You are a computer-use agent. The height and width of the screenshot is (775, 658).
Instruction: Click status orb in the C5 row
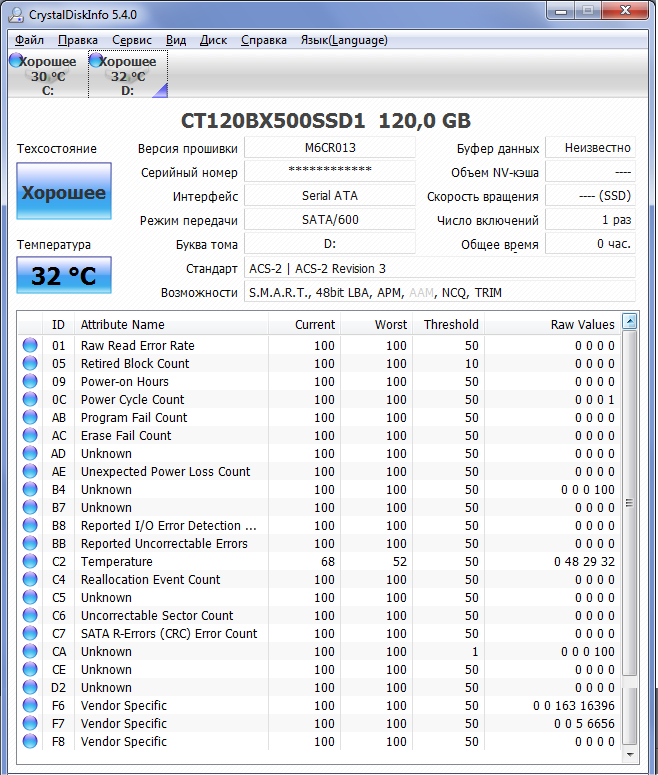pos(30,597)
